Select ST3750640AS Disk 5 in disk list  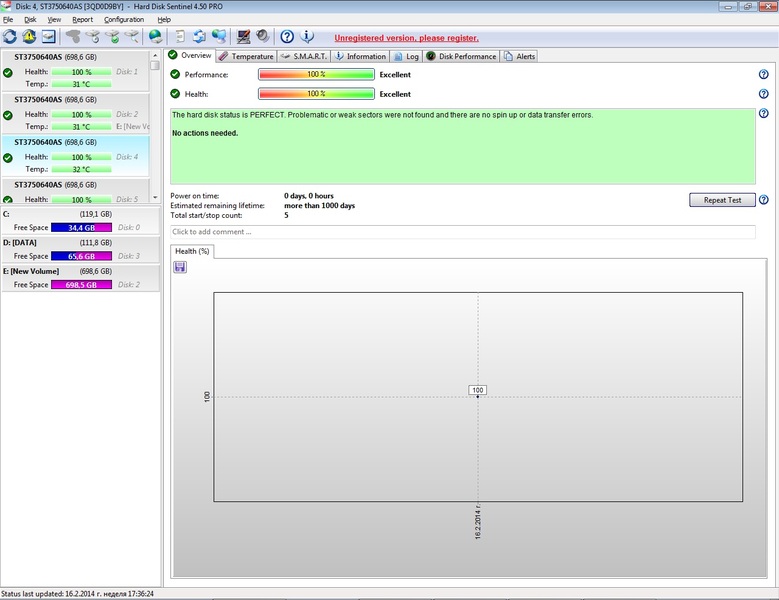pyautogui.click(x=75, y=191)
